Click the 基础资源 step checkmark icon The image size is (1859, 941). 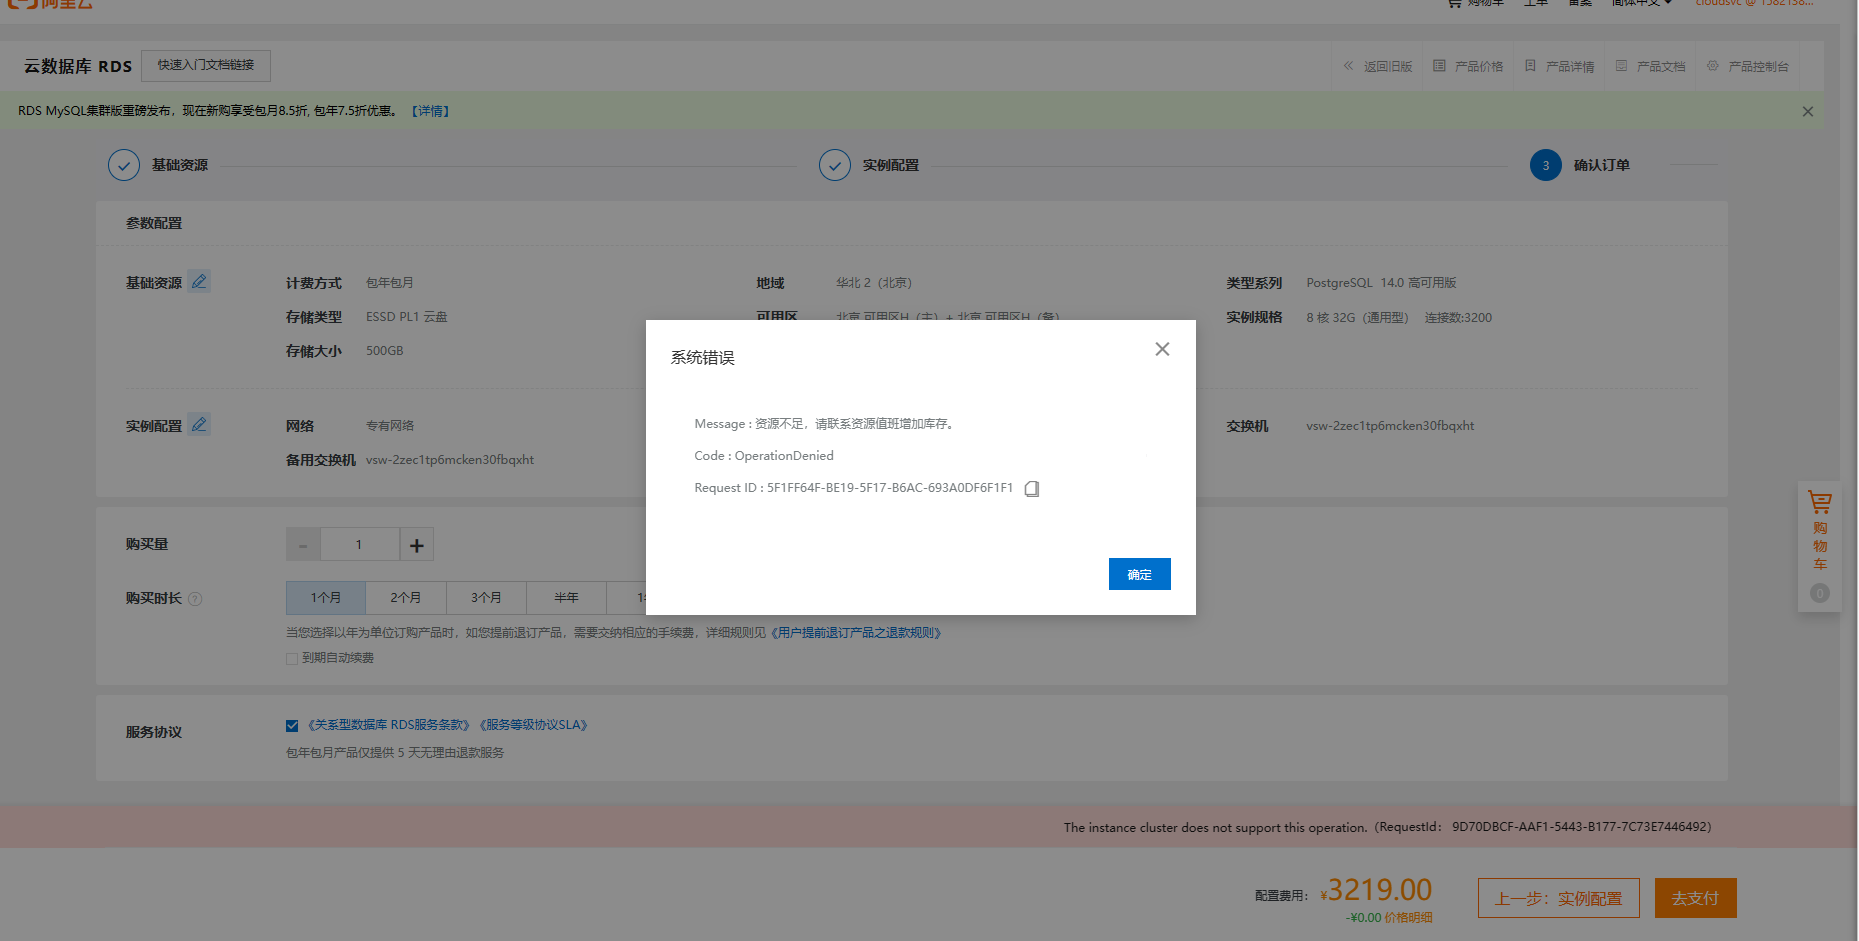pos(124,165)
